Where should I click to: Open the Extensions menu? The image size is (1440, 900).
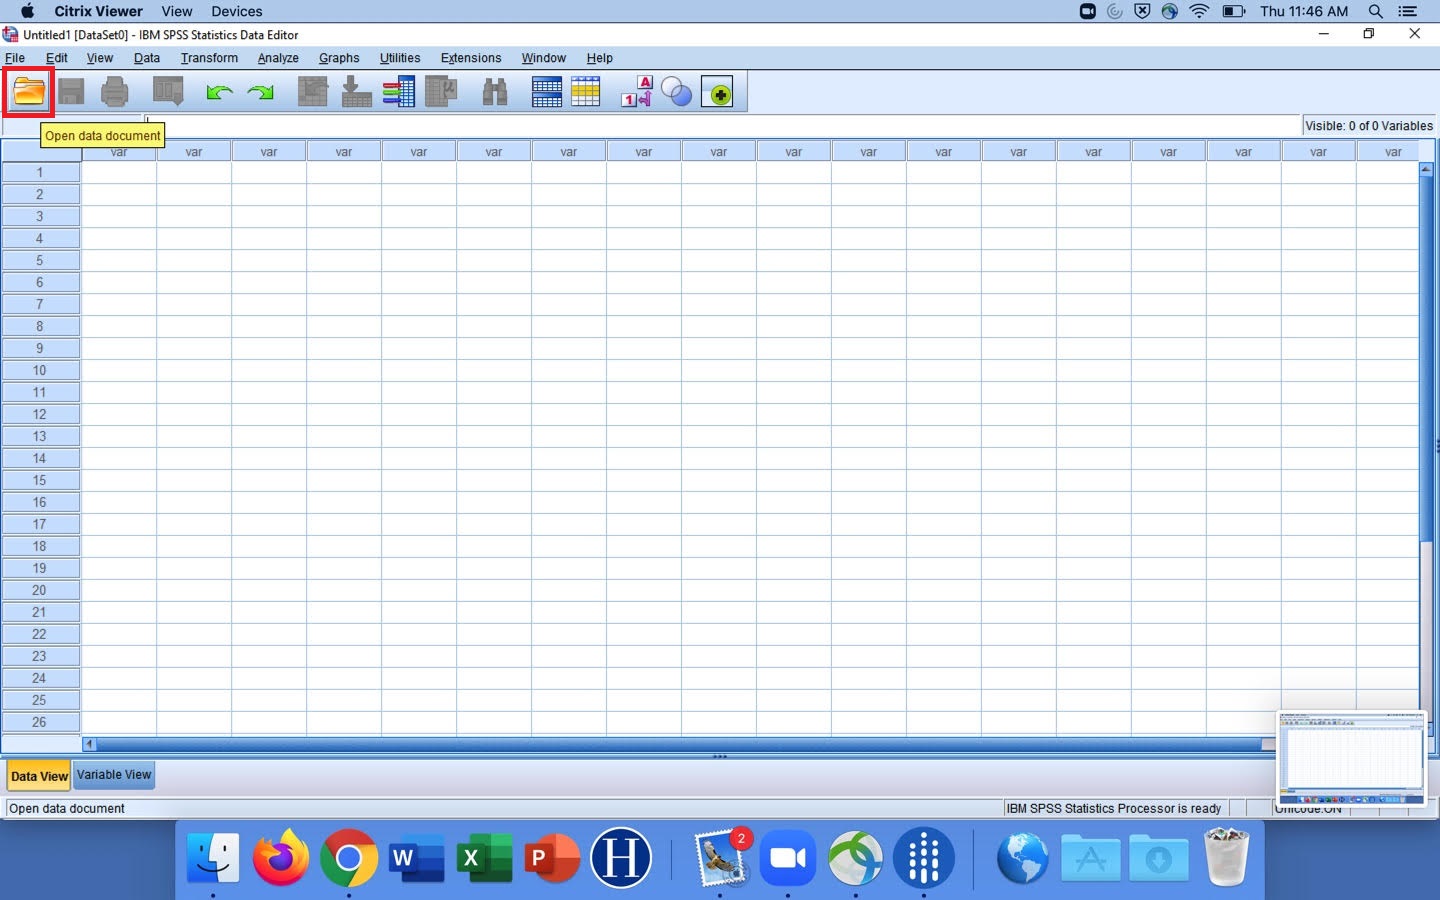click(x=471, y=58)
